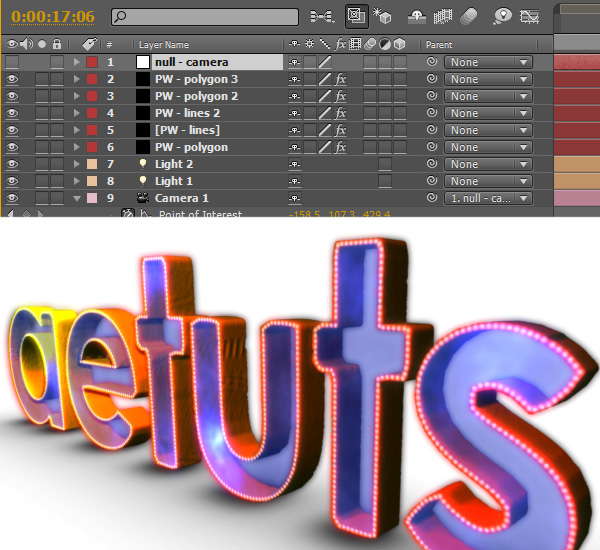
Task: Lock the PW - polygon 3 layer
Action: tap(57, 79)
